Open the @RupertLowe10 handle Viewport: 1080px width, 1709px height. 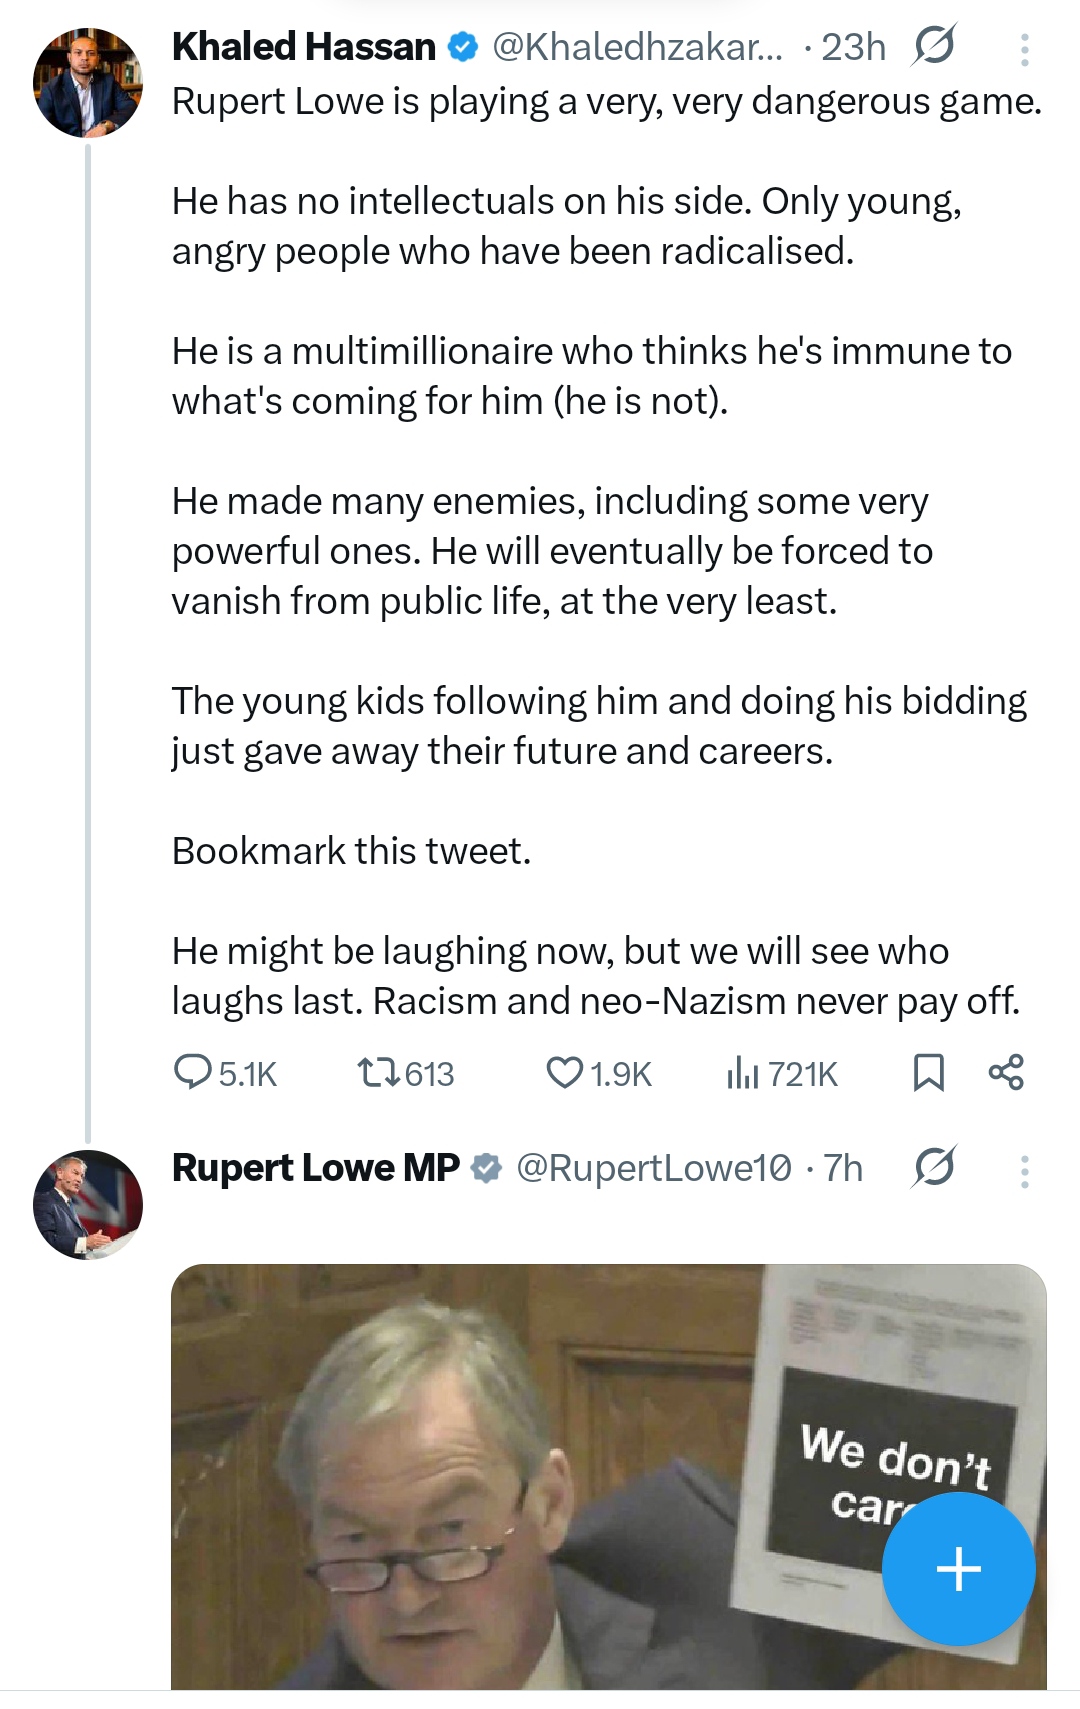tap(654, 1168)
